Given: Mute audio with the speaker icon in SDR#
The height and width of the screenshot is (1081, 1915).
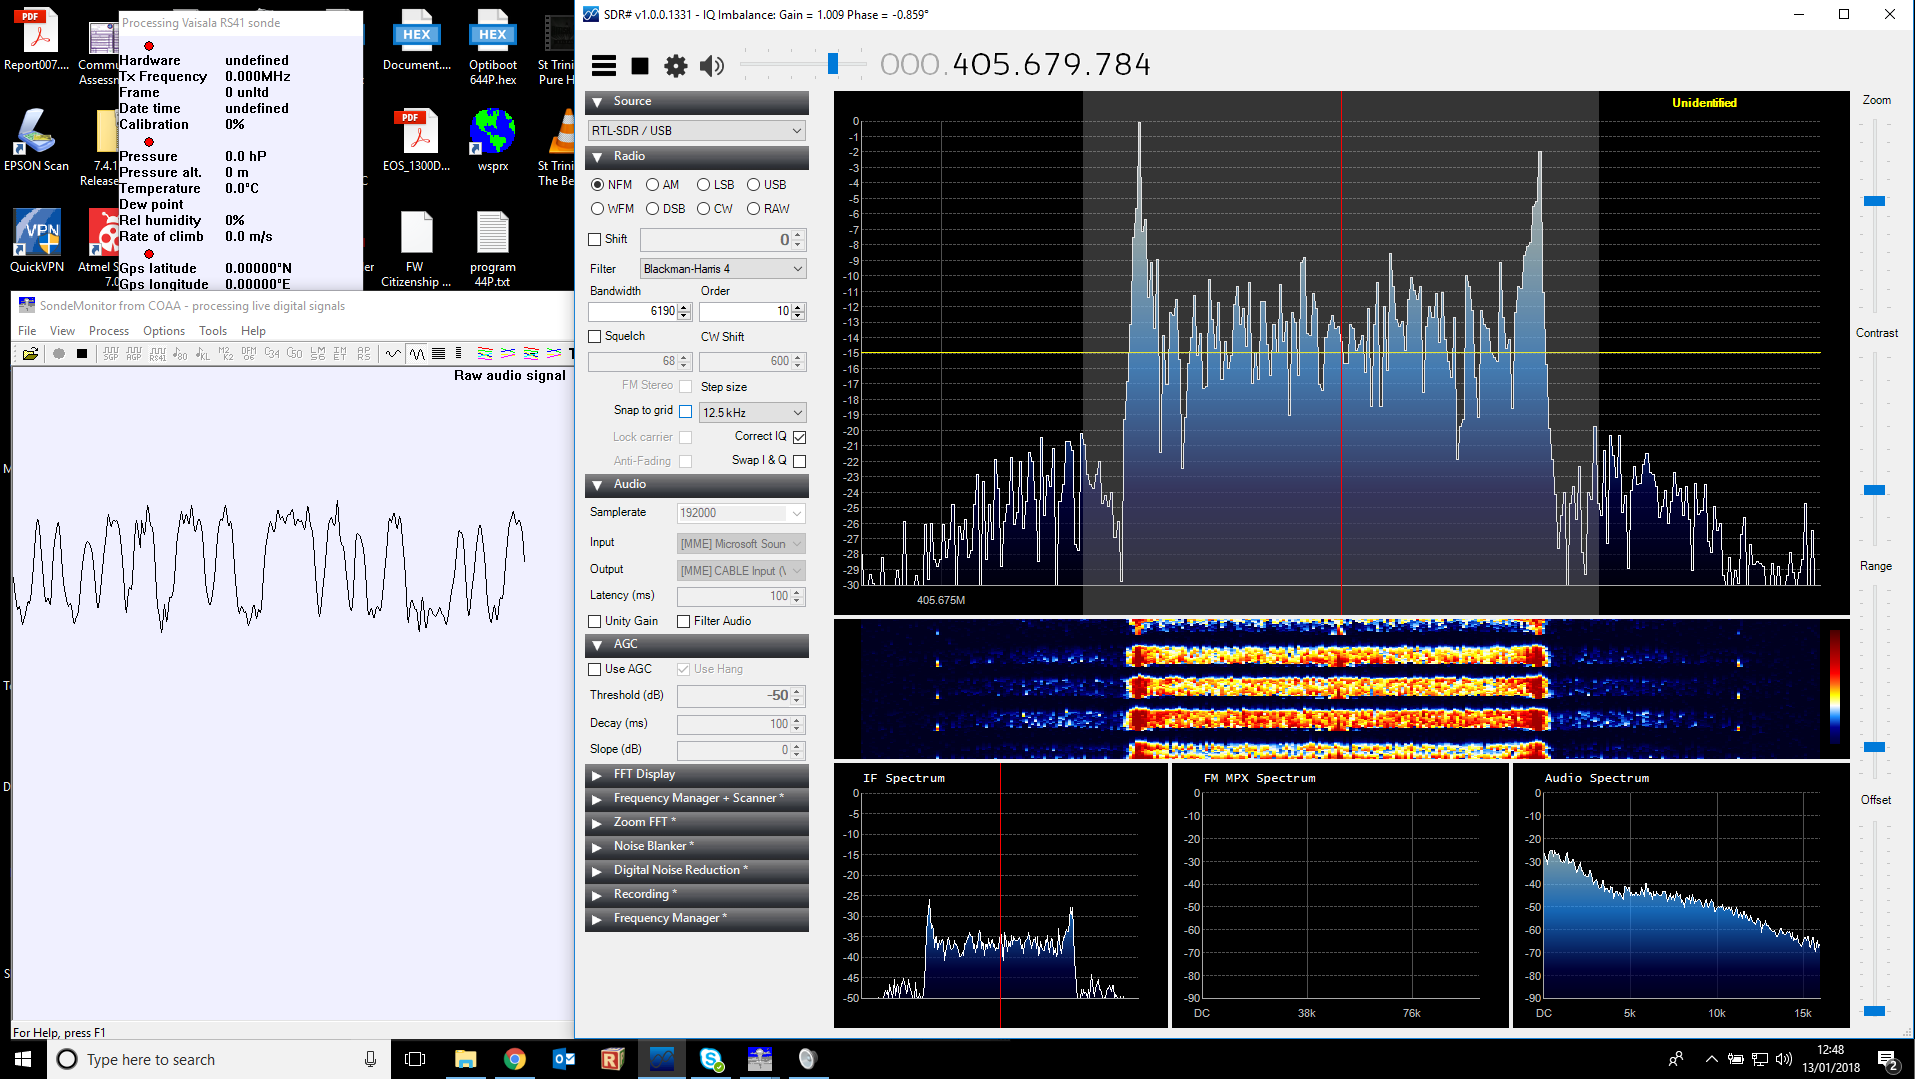Looking at the screenshot, I should click(x=711, y=66).
